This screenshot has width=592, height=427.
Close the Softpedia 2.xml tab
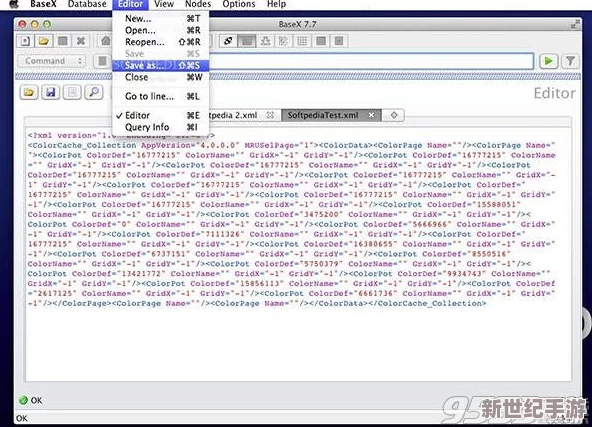point(270,115)
